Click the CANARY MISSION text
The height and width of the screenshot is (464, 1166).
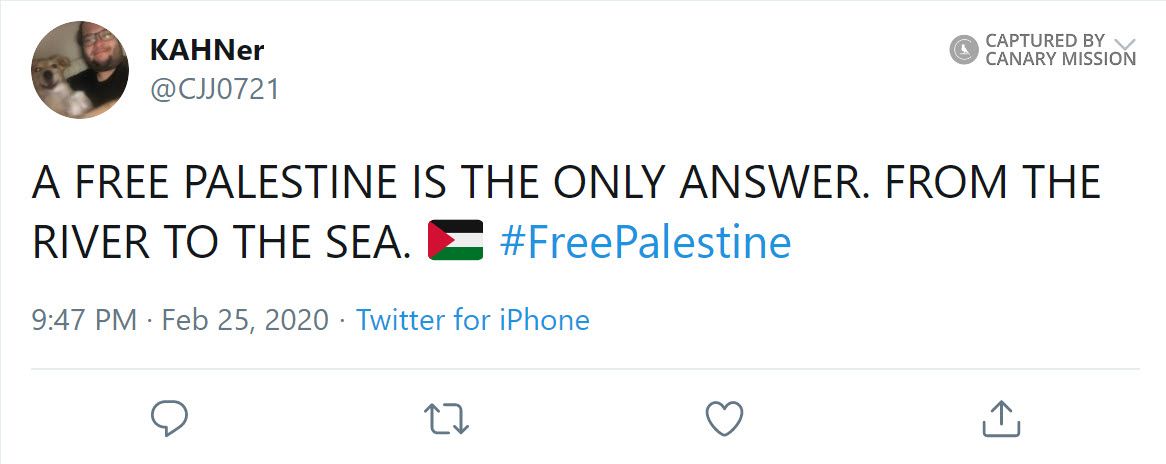pyautogui.click(x=1061, y=59)
